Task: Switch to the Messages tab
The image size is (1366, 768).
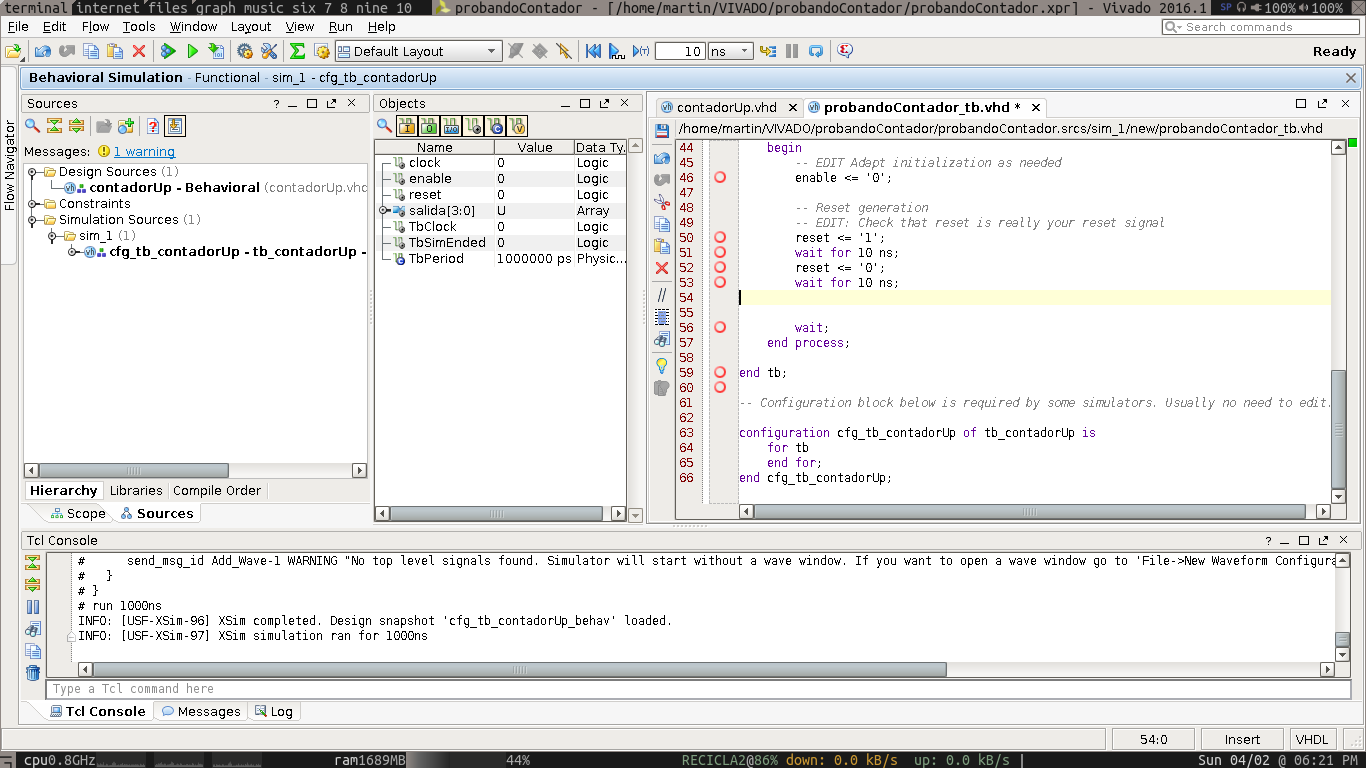Action: click(x=201, y=712)
